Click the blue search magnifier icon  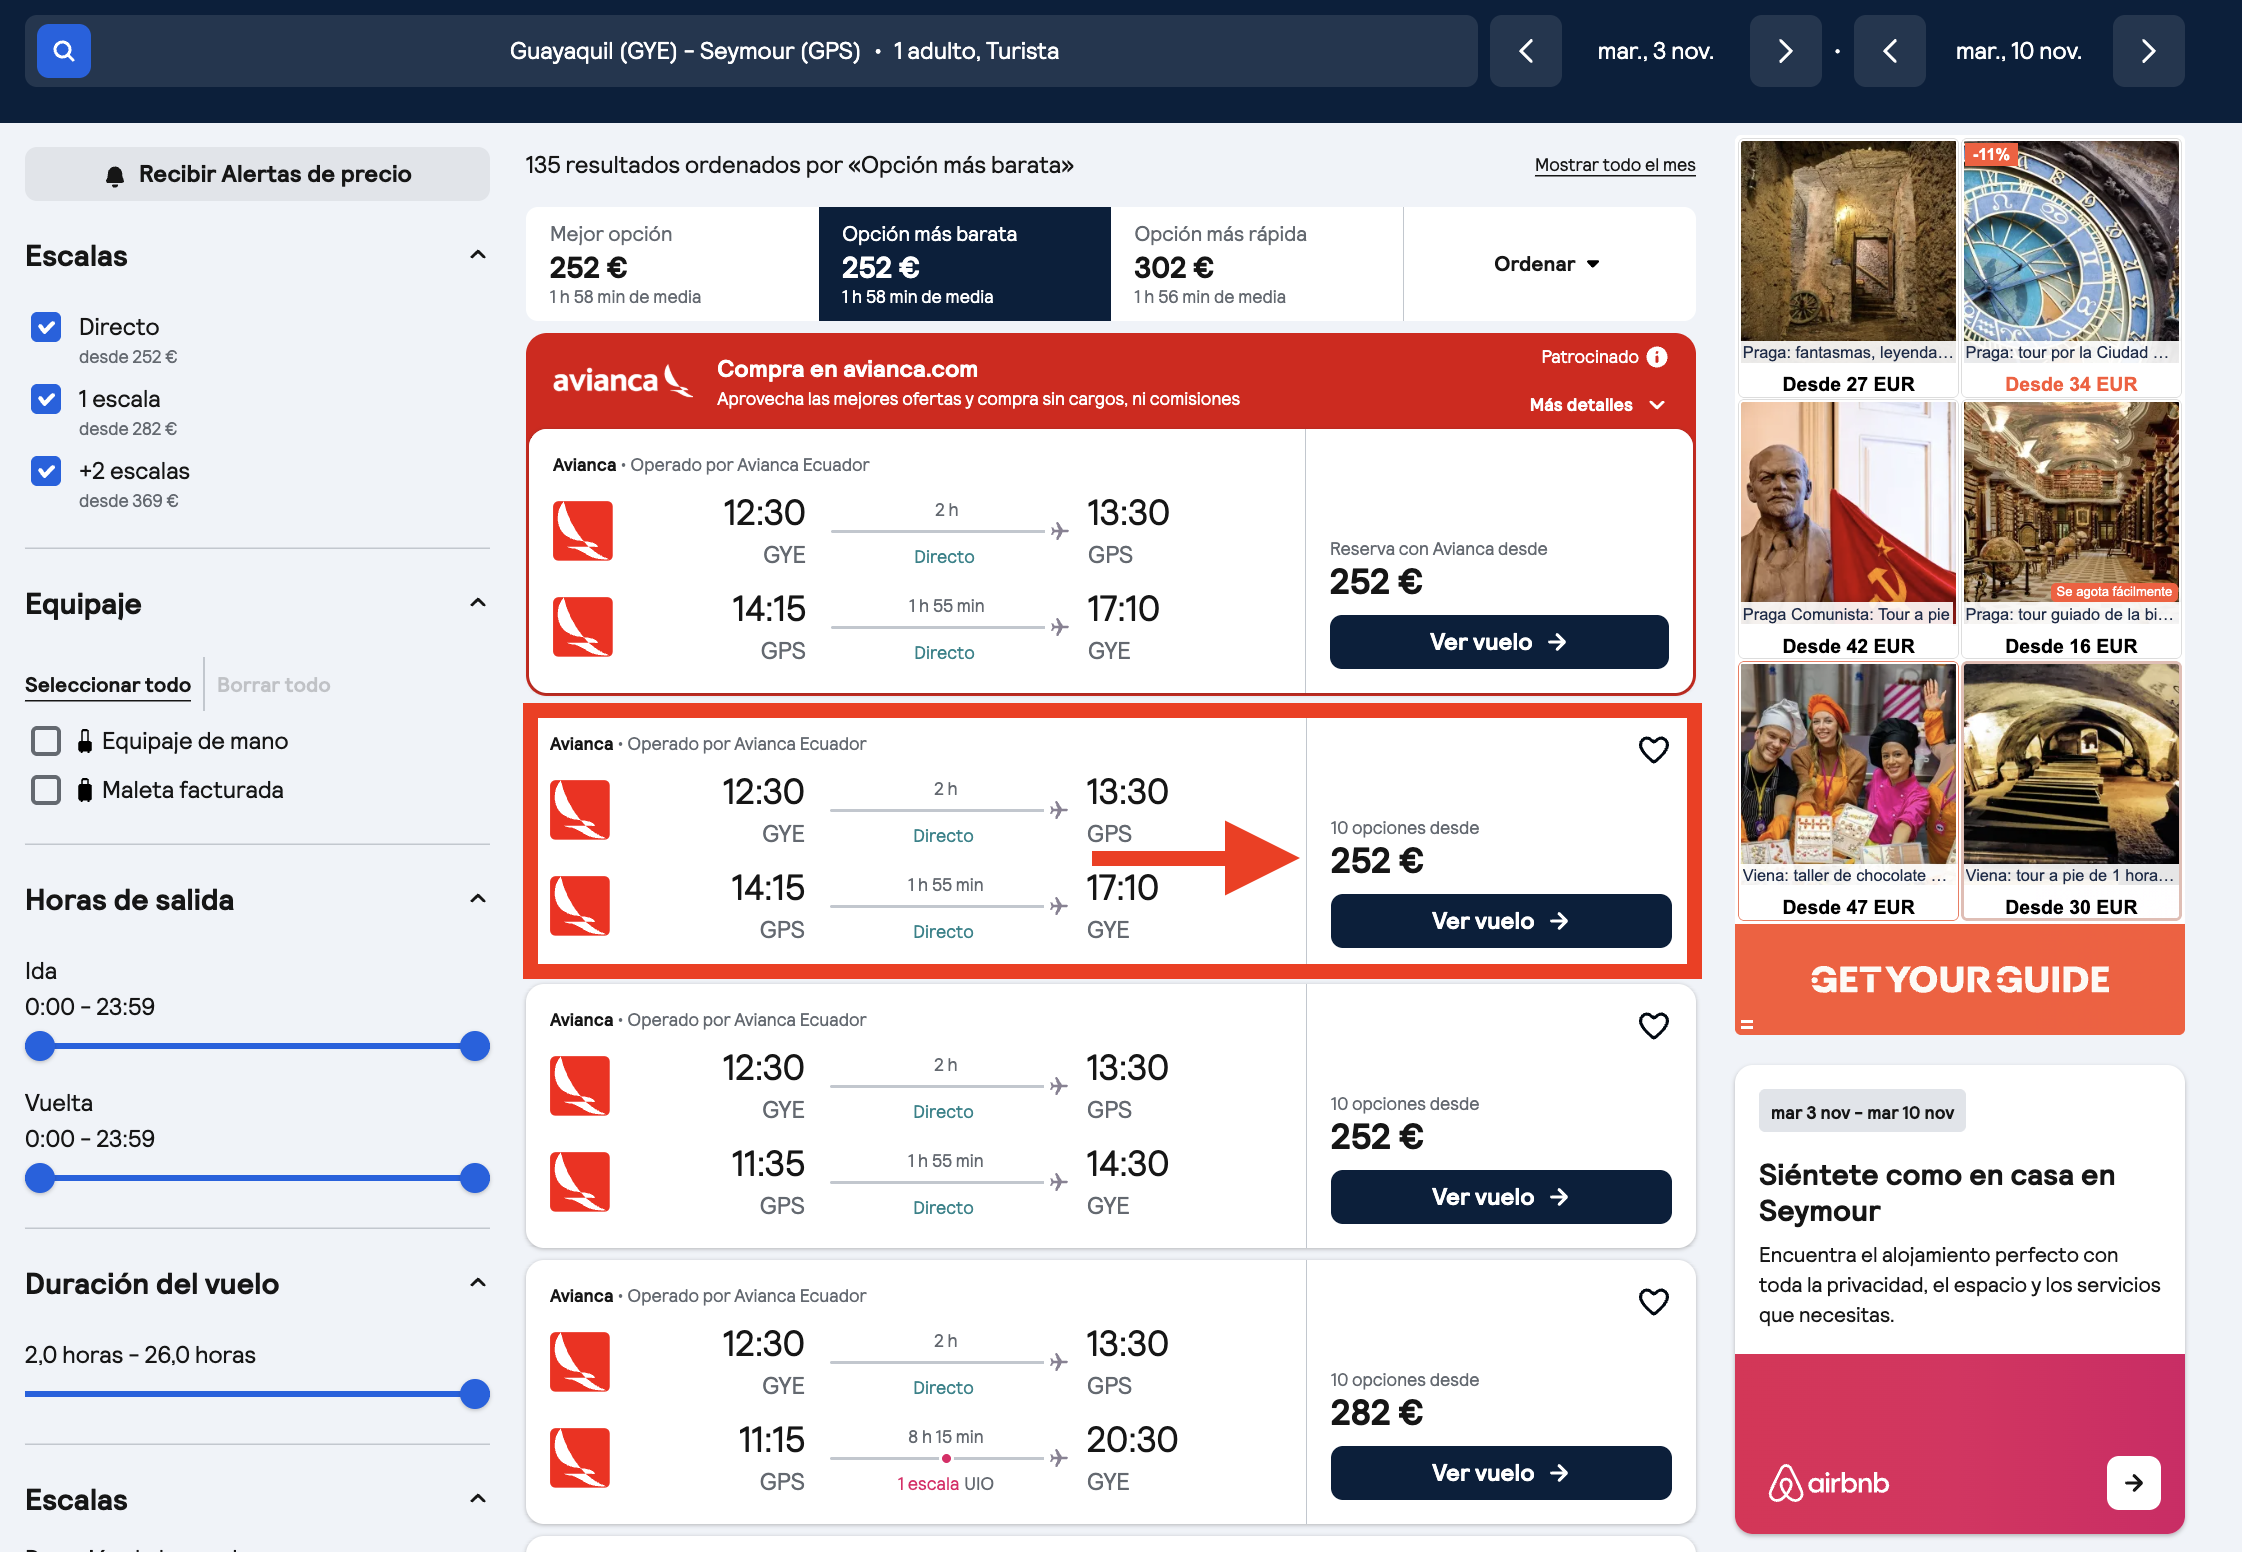tap(64, 51)
